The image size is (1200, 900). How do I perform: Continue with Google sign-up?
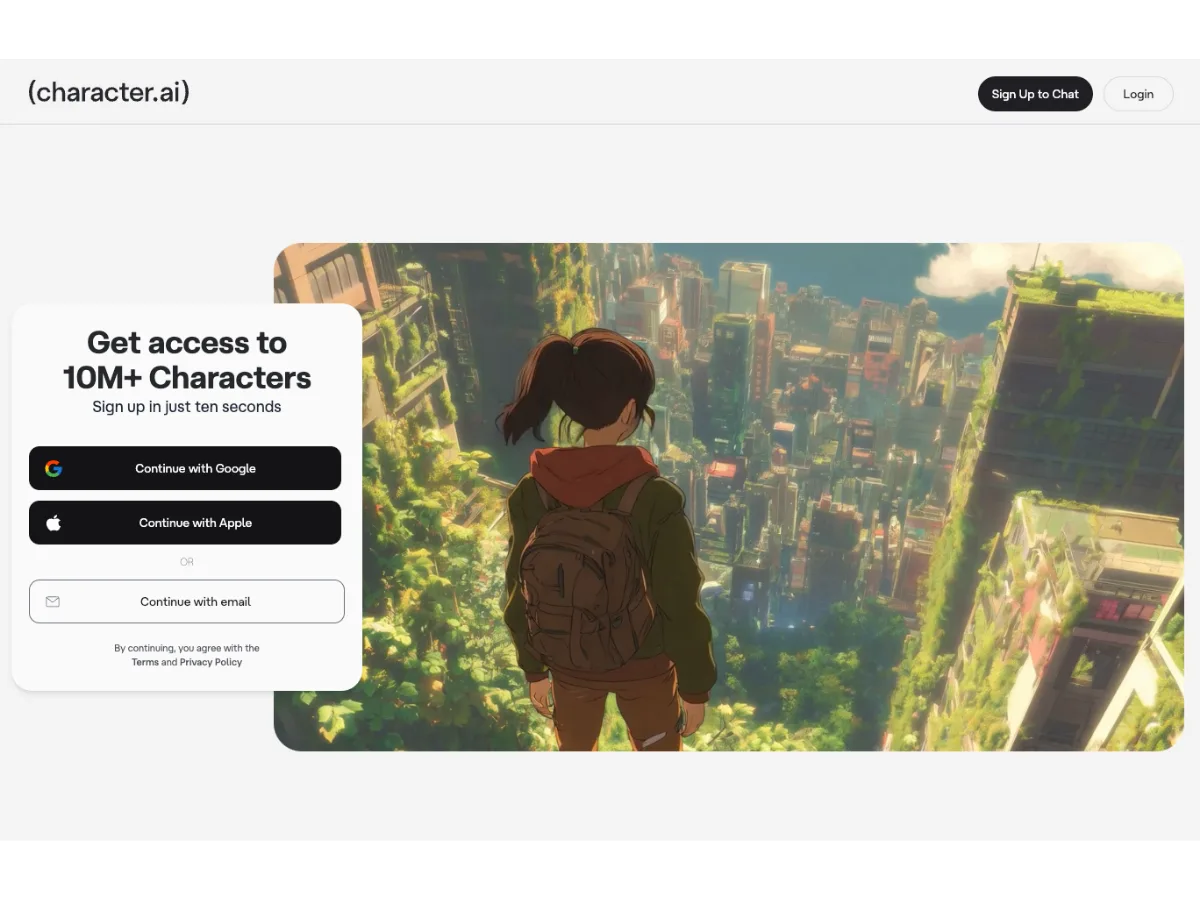185,468
